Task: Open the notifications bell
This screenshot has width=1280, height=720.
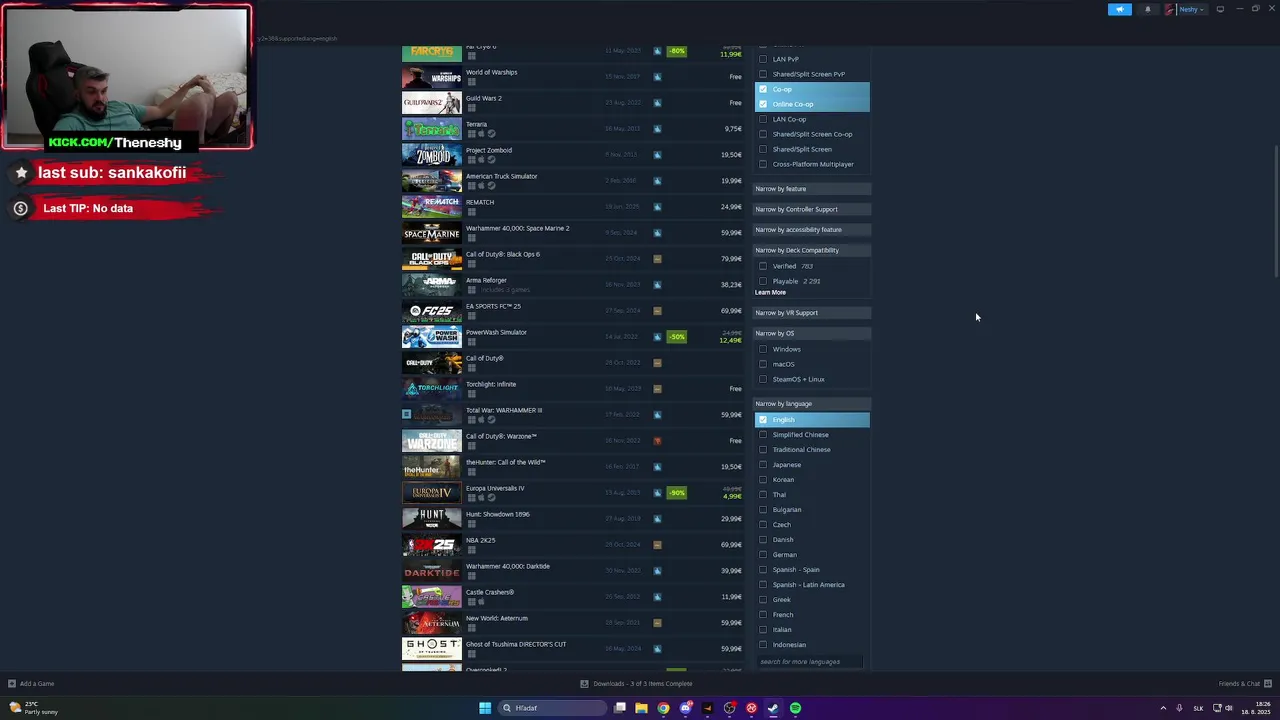Action: click(x=1147, y=9)
